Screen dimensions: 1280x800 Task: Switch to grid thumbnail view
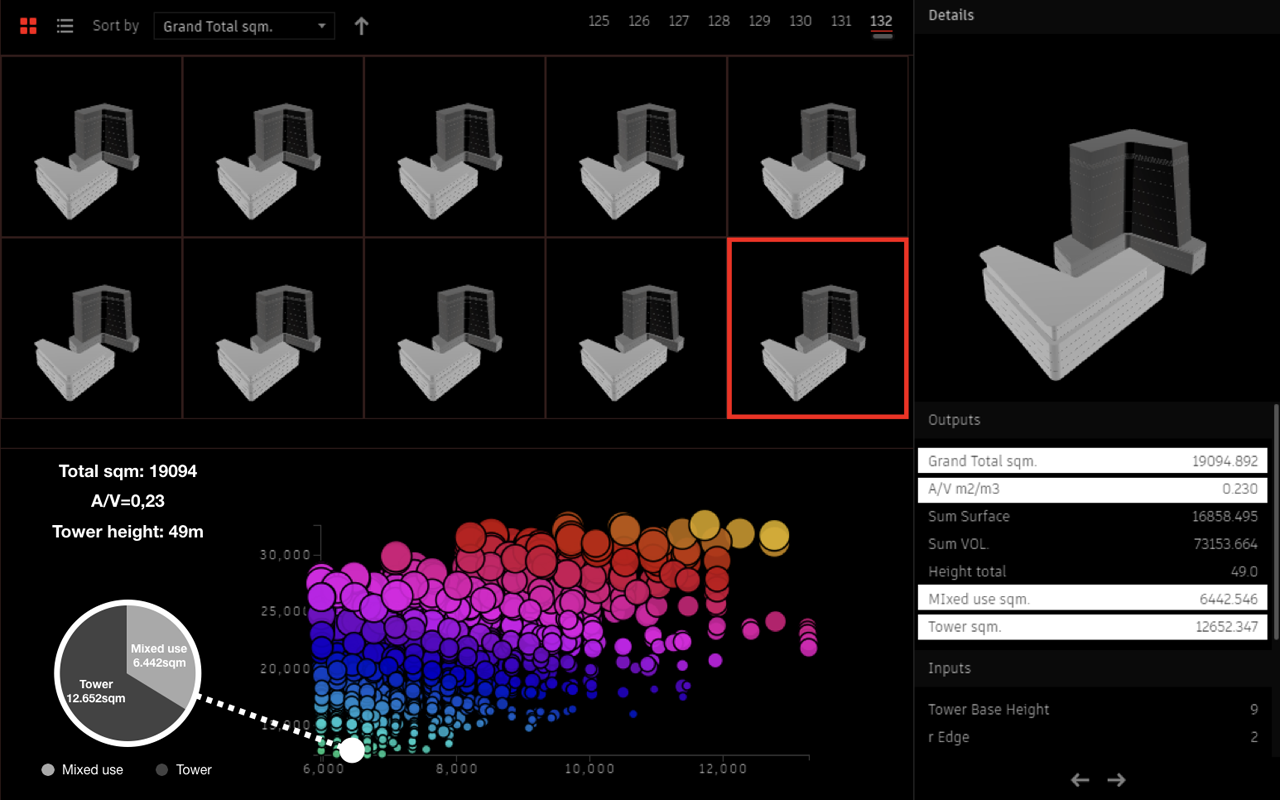pos(29,26)
